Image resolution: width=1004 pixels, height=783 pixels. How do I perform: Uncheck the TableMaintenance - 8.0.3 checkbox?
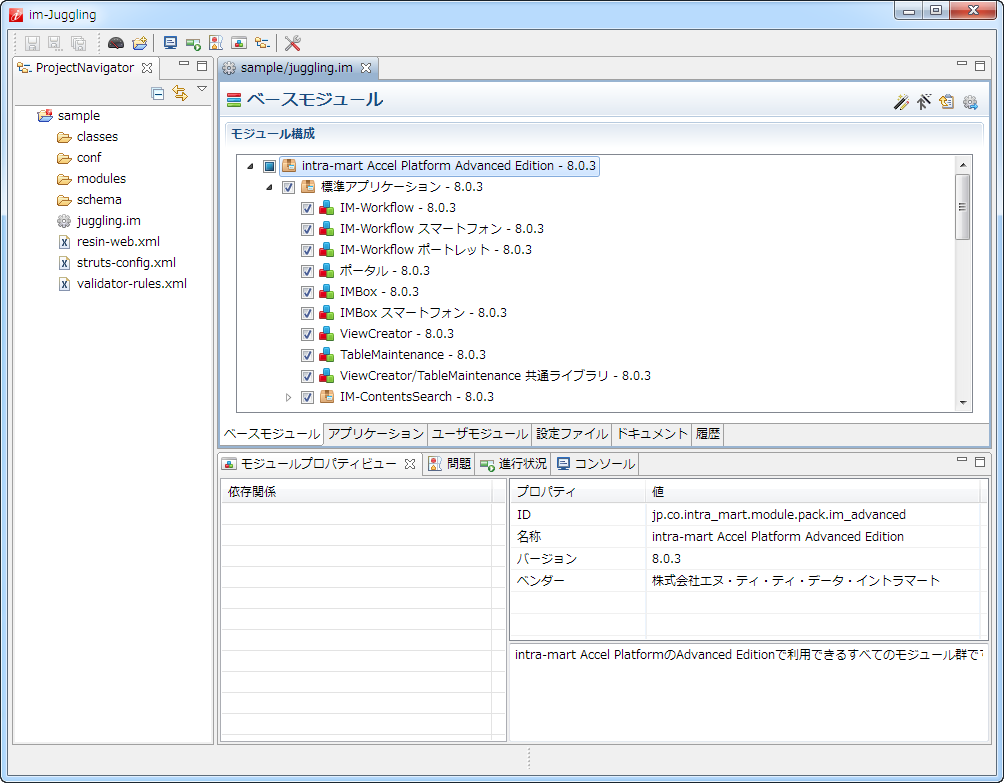coord(307,355)
